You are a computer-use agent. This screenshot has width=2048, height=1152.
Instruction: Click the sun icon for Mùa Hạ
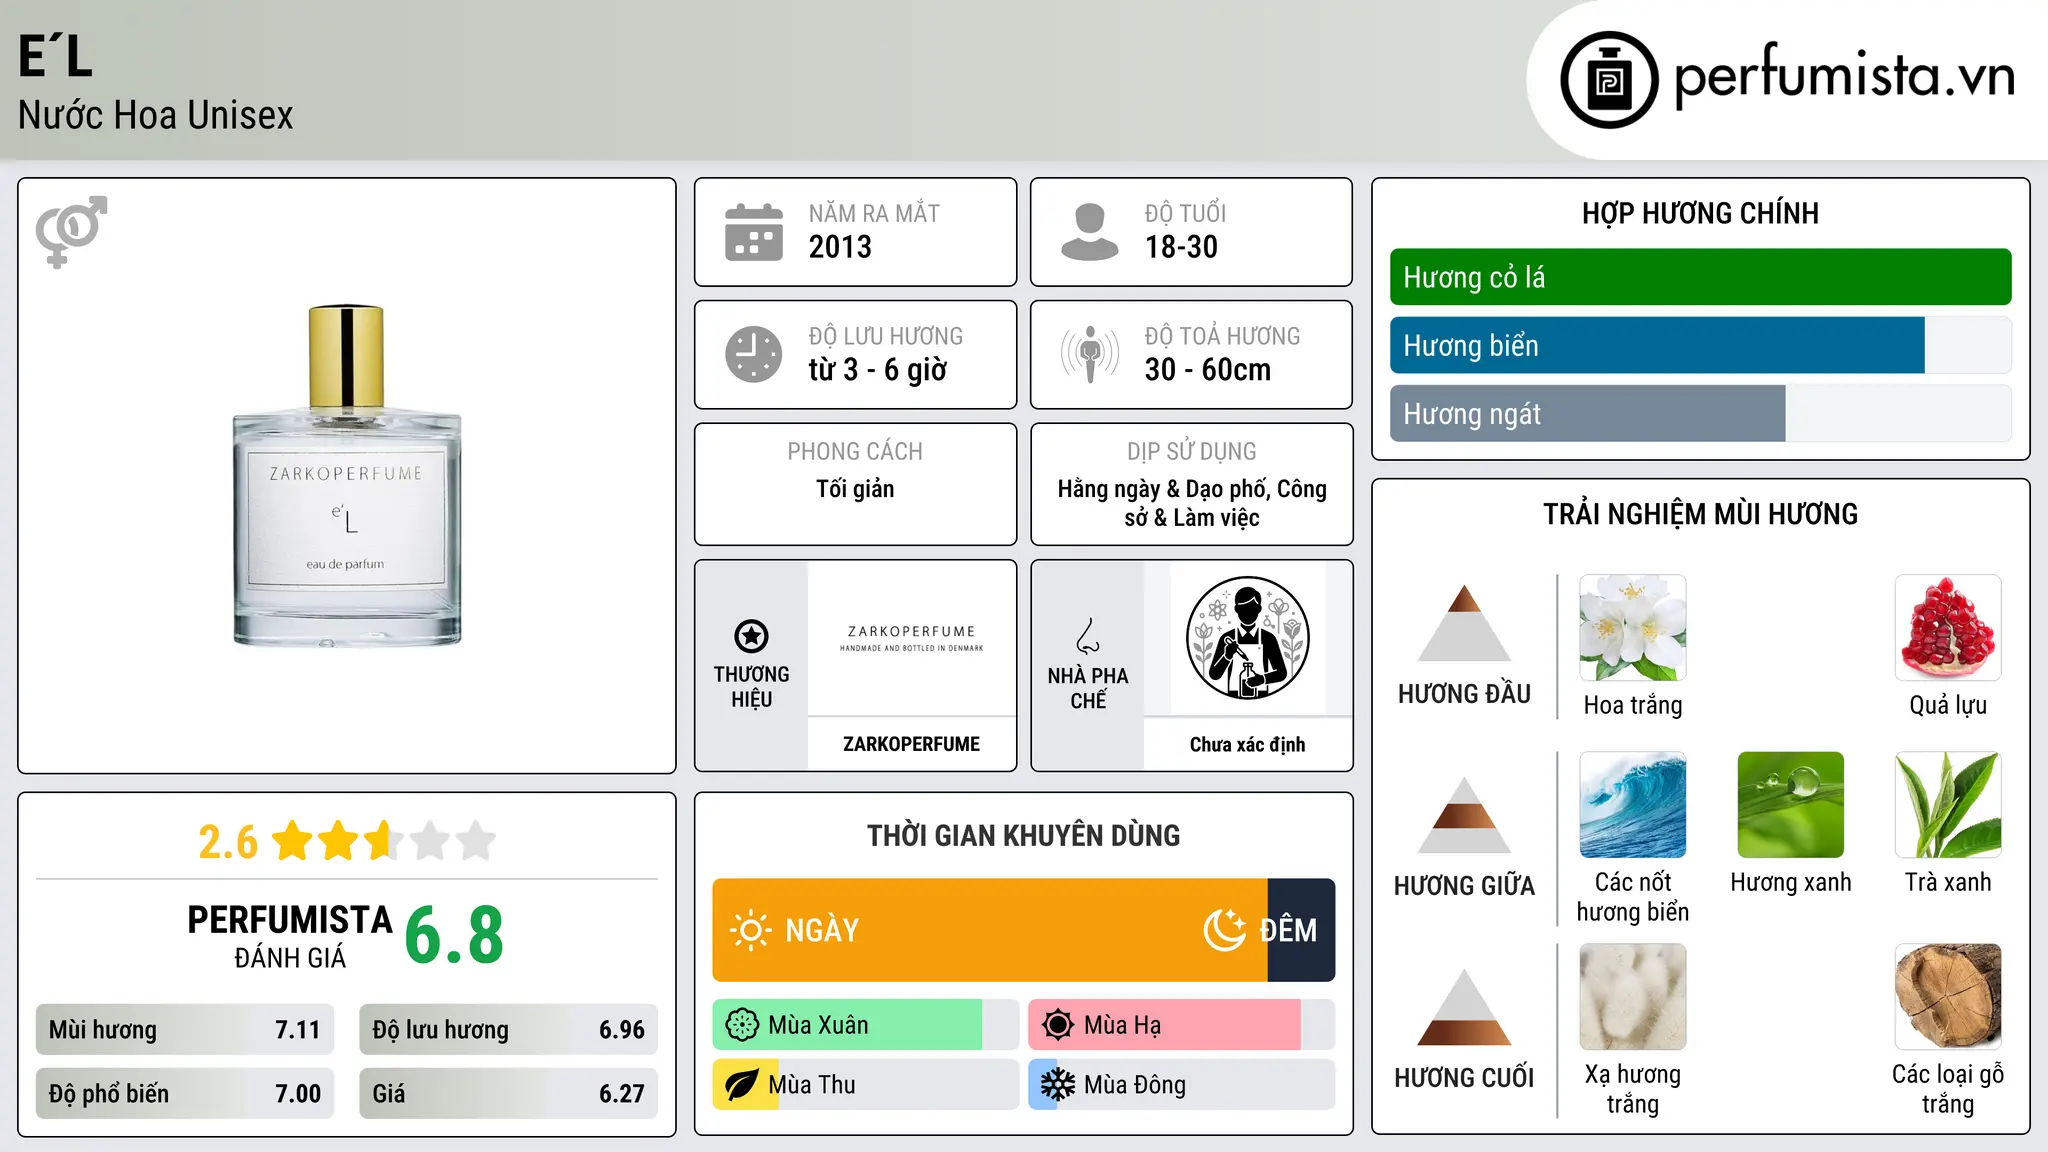(x=1058, y=1025)
